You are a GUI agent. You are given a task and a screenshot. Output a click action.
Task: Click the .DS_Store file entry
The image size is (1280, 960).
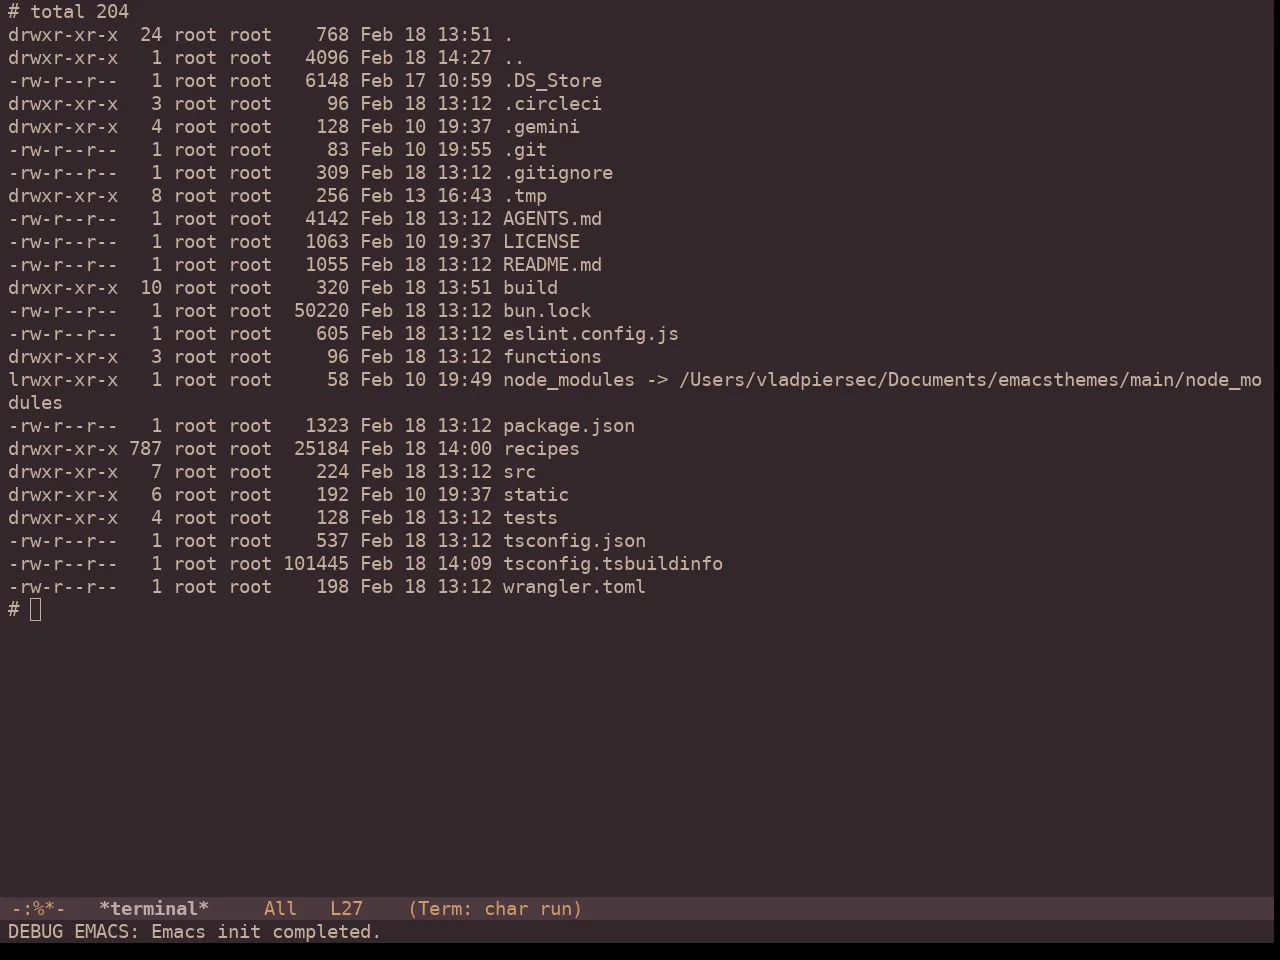tap(552, 81)
